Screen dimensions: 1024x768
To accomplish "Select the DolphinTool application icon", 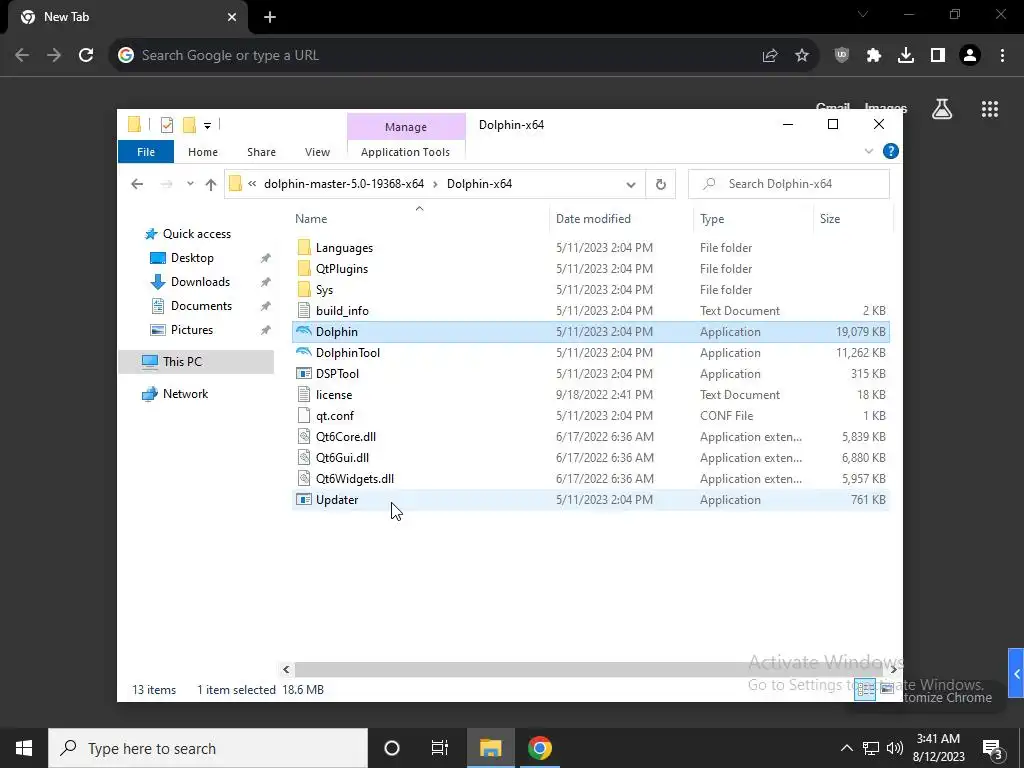I will tap(304, 353).
